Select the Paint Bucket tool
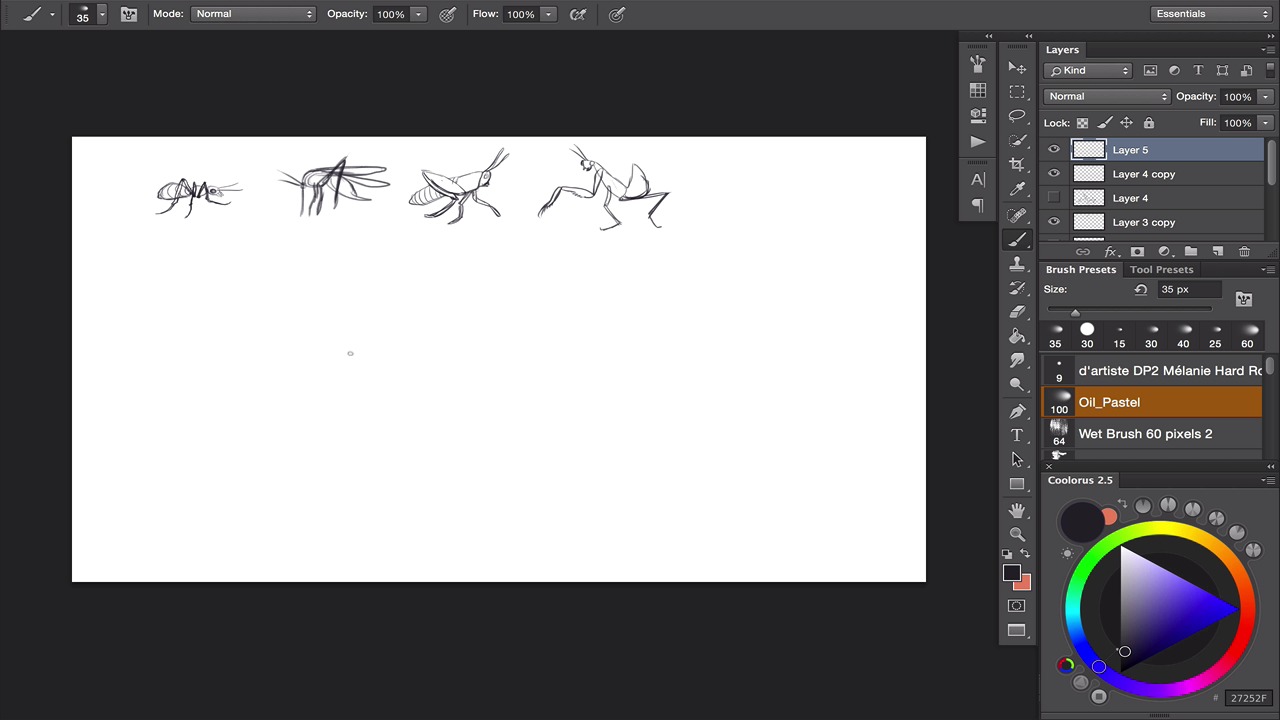 (1017, 336)
